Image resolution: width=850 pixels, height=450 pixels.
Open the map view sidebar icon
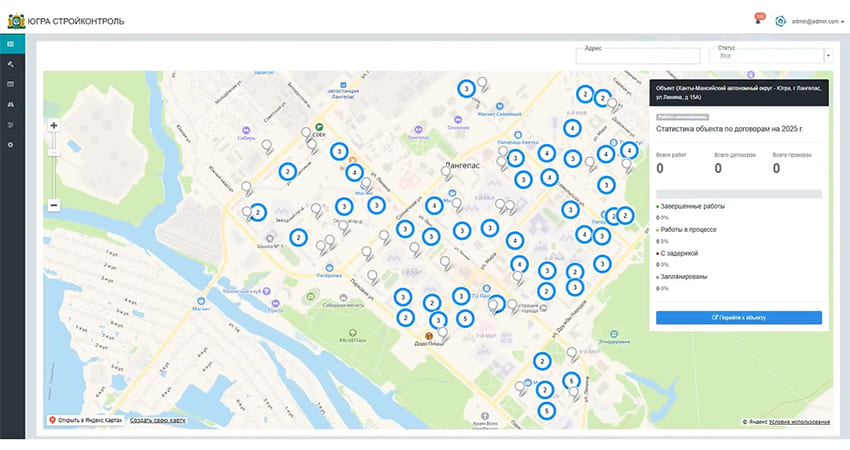point(10,44)
